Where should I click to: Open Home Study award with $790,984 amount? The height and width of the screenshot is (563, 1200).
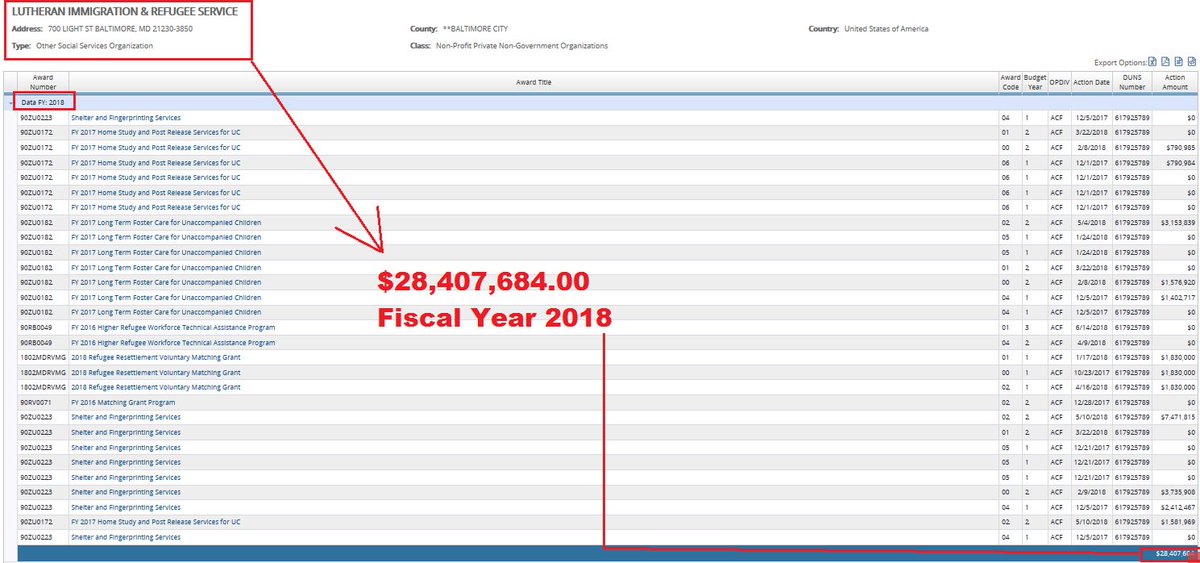pos(155,163)
